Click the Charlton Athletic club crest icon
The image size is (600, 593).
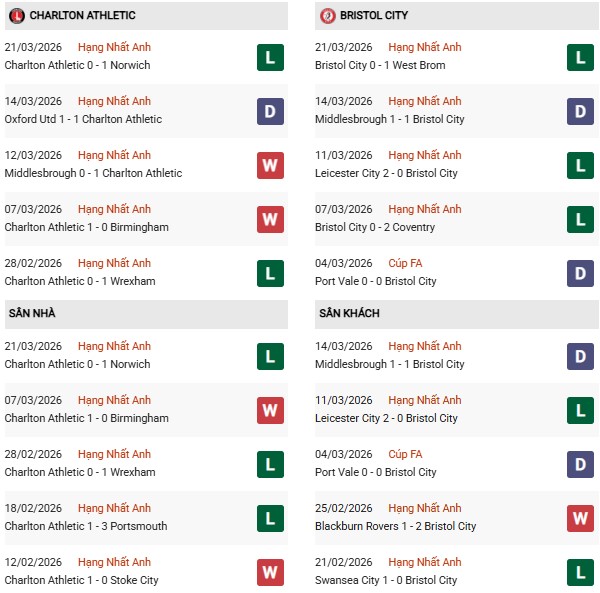(15, 16)
